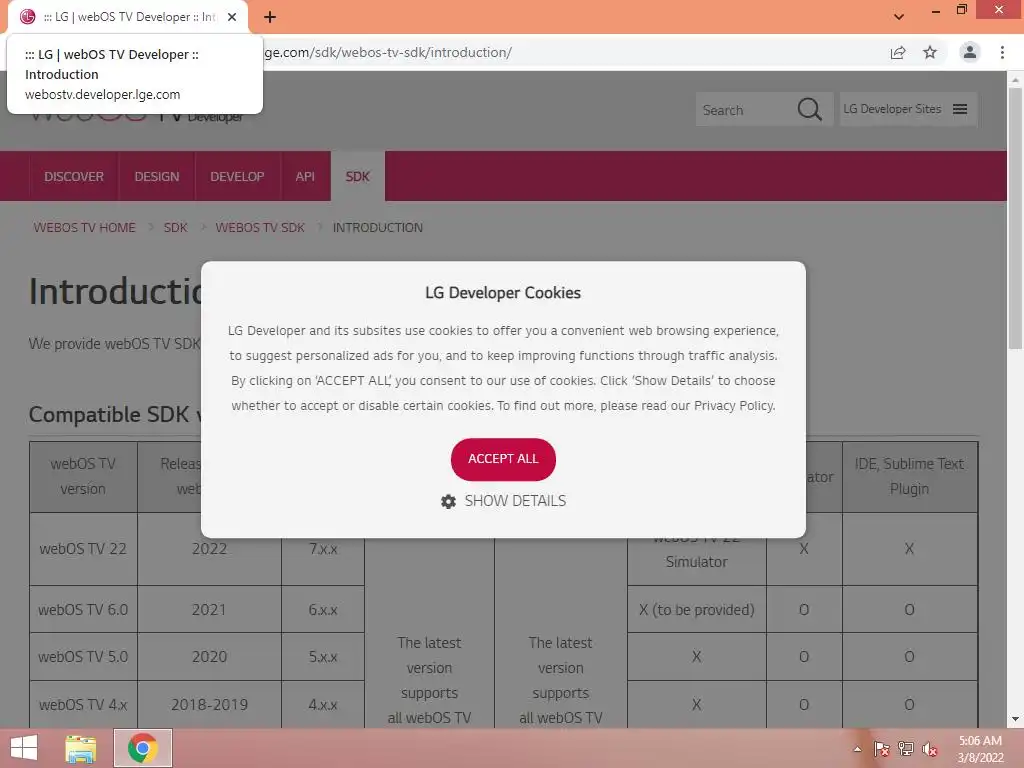Close the LG webOS TV Developer tab
The width and height of the screenshot is (1024, 768).
(232, 17)
